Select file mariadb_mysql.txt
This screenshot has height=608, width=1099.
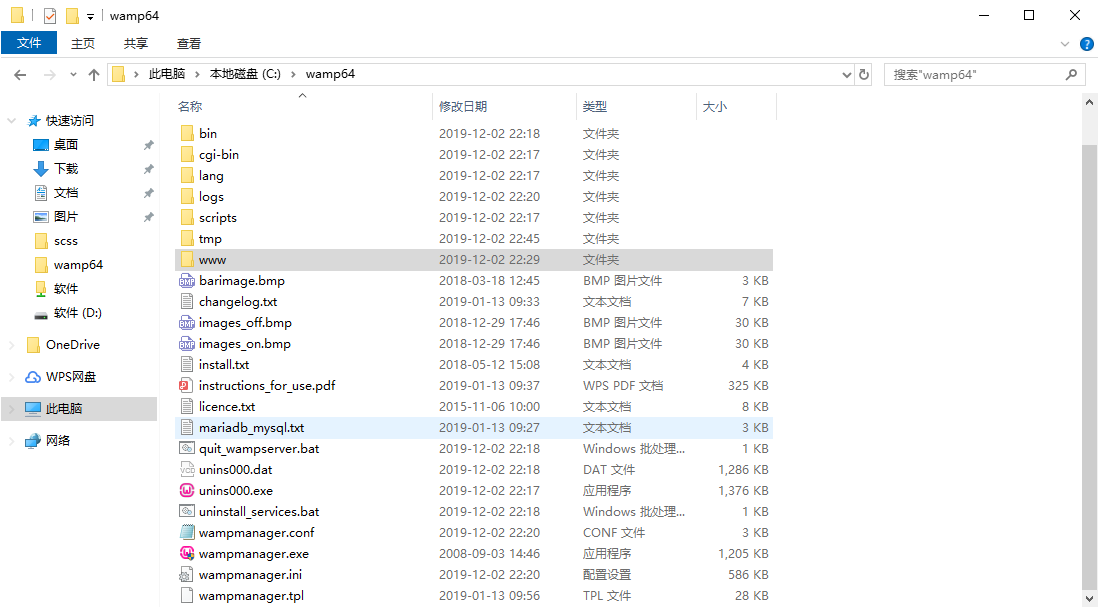tap(474, 428)
